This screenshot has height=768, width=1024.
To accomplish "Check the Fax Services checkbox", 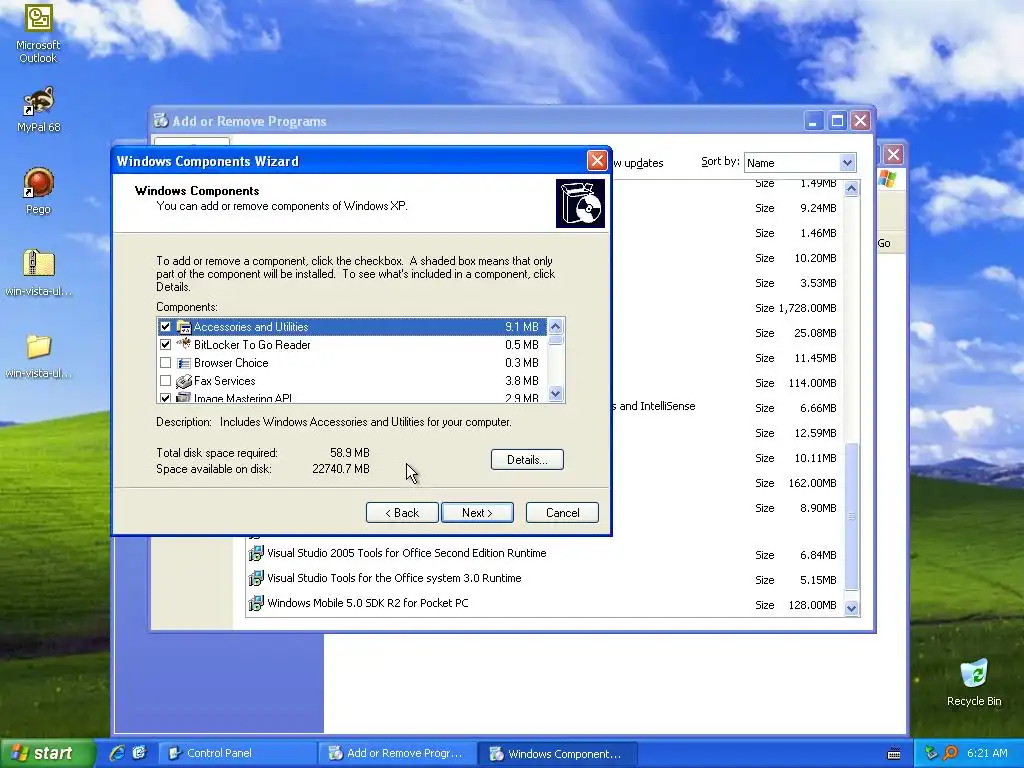I will pos(165,380).
